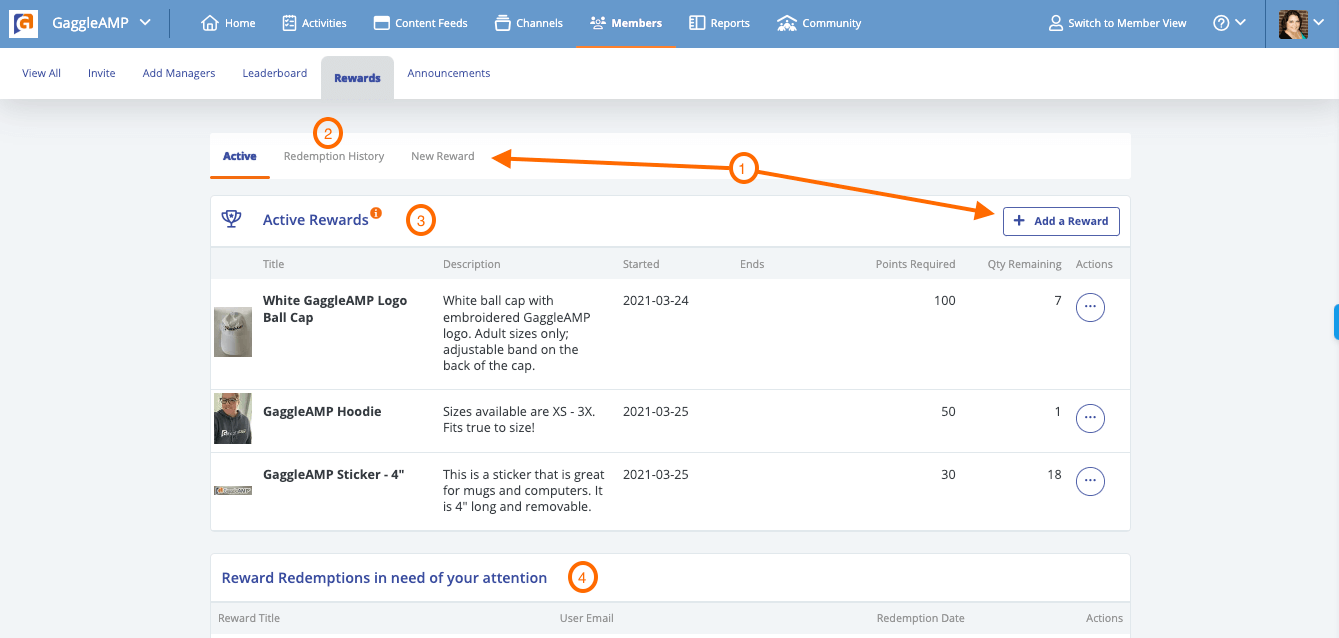
Task: Switch to Member View
Action: (1117, 23)
